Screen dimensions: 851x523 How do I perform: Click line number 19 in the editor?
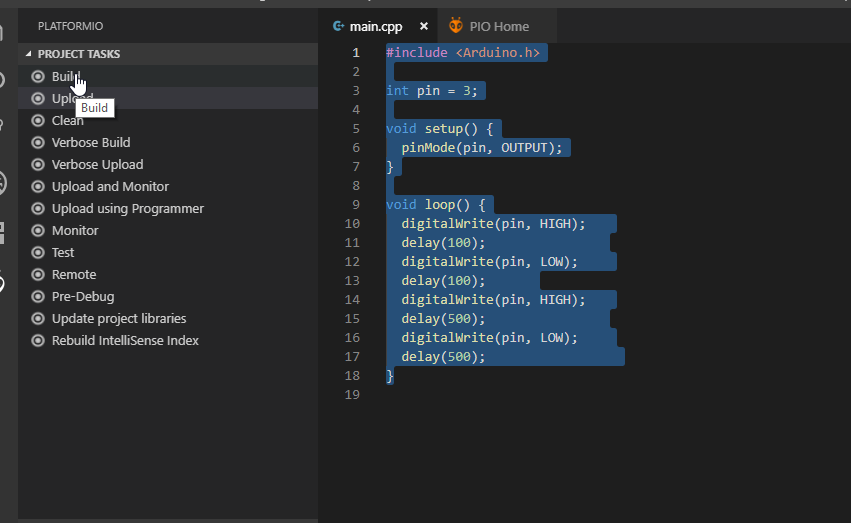pyautogui.click(x=353, y=395)
